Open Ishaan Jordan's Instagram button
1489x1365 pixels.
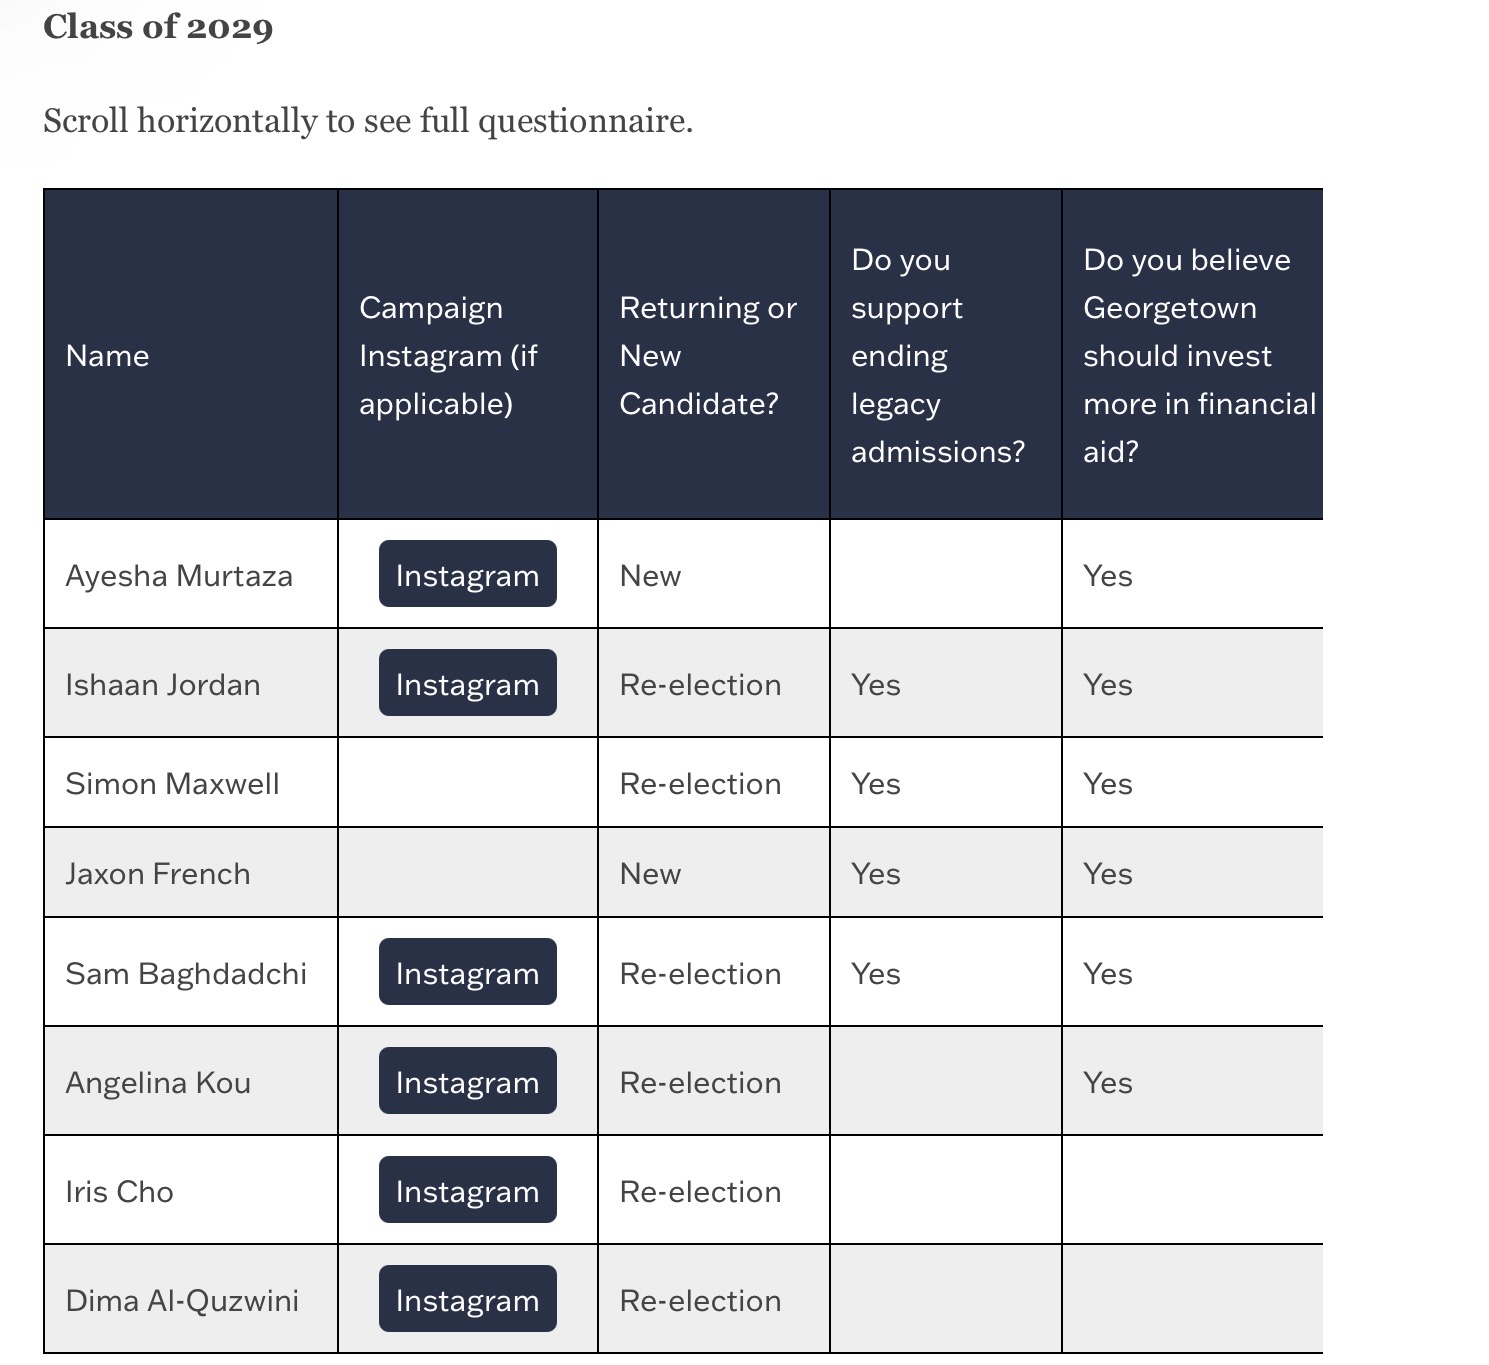[467, 683]
